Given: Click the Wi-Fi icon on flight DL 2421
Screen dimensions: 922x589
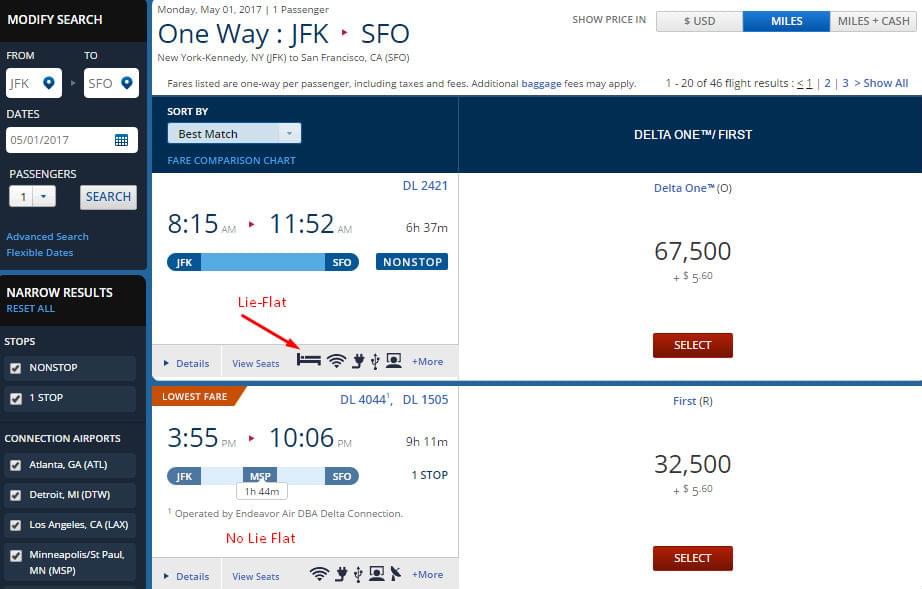Looking at the screenshot, I should coord(336,360).
